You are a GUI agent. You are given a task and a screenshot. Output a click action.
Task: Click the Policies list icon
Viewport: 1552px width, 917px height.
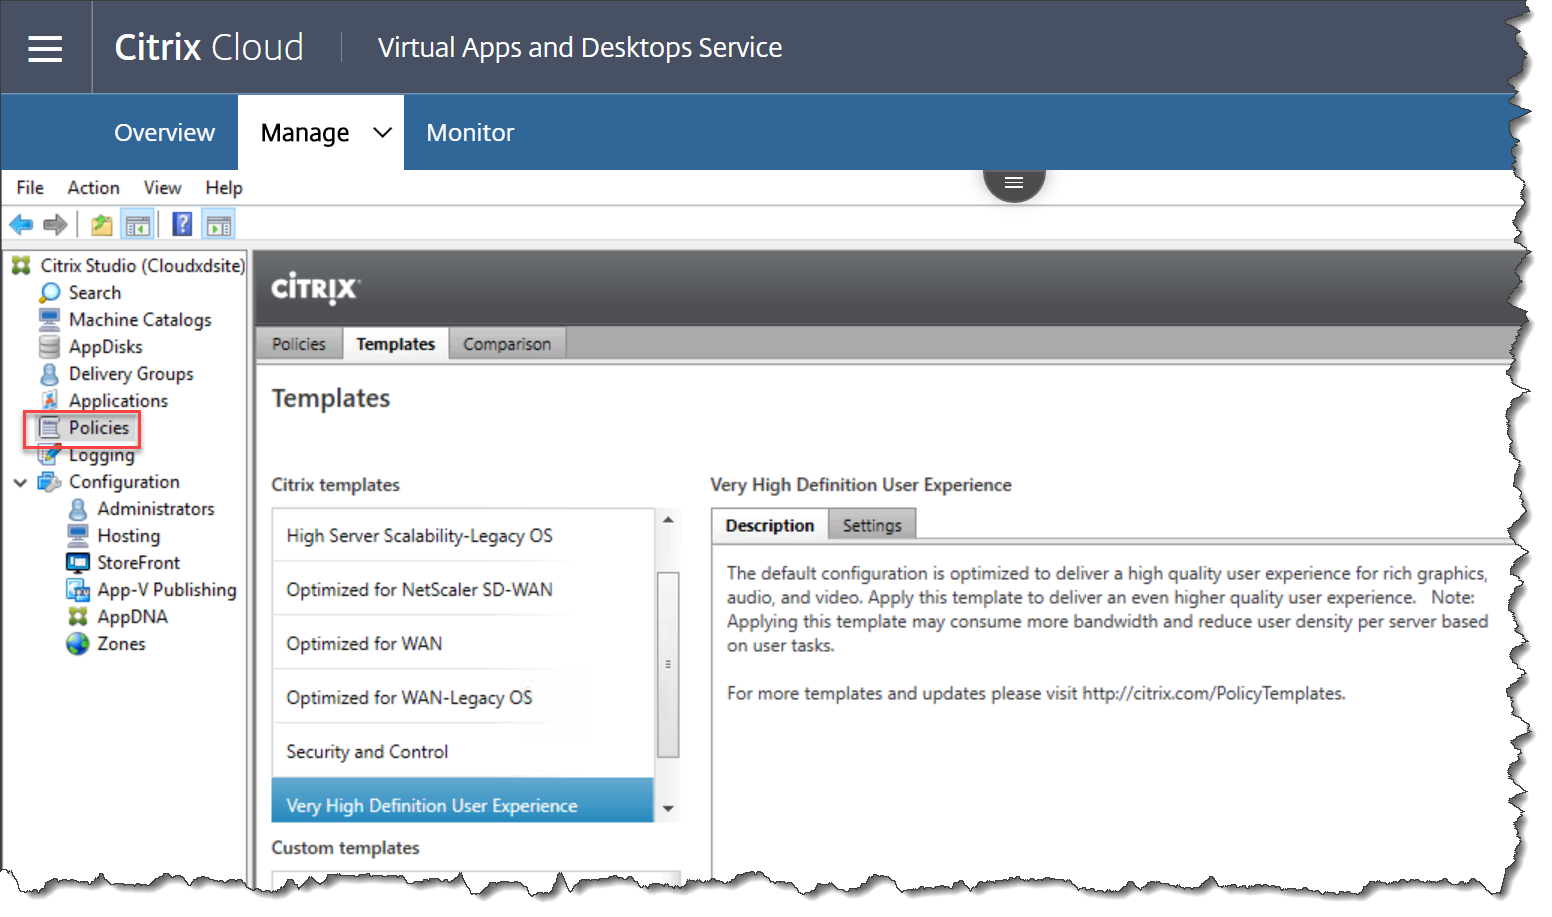[x=49, y=427]
